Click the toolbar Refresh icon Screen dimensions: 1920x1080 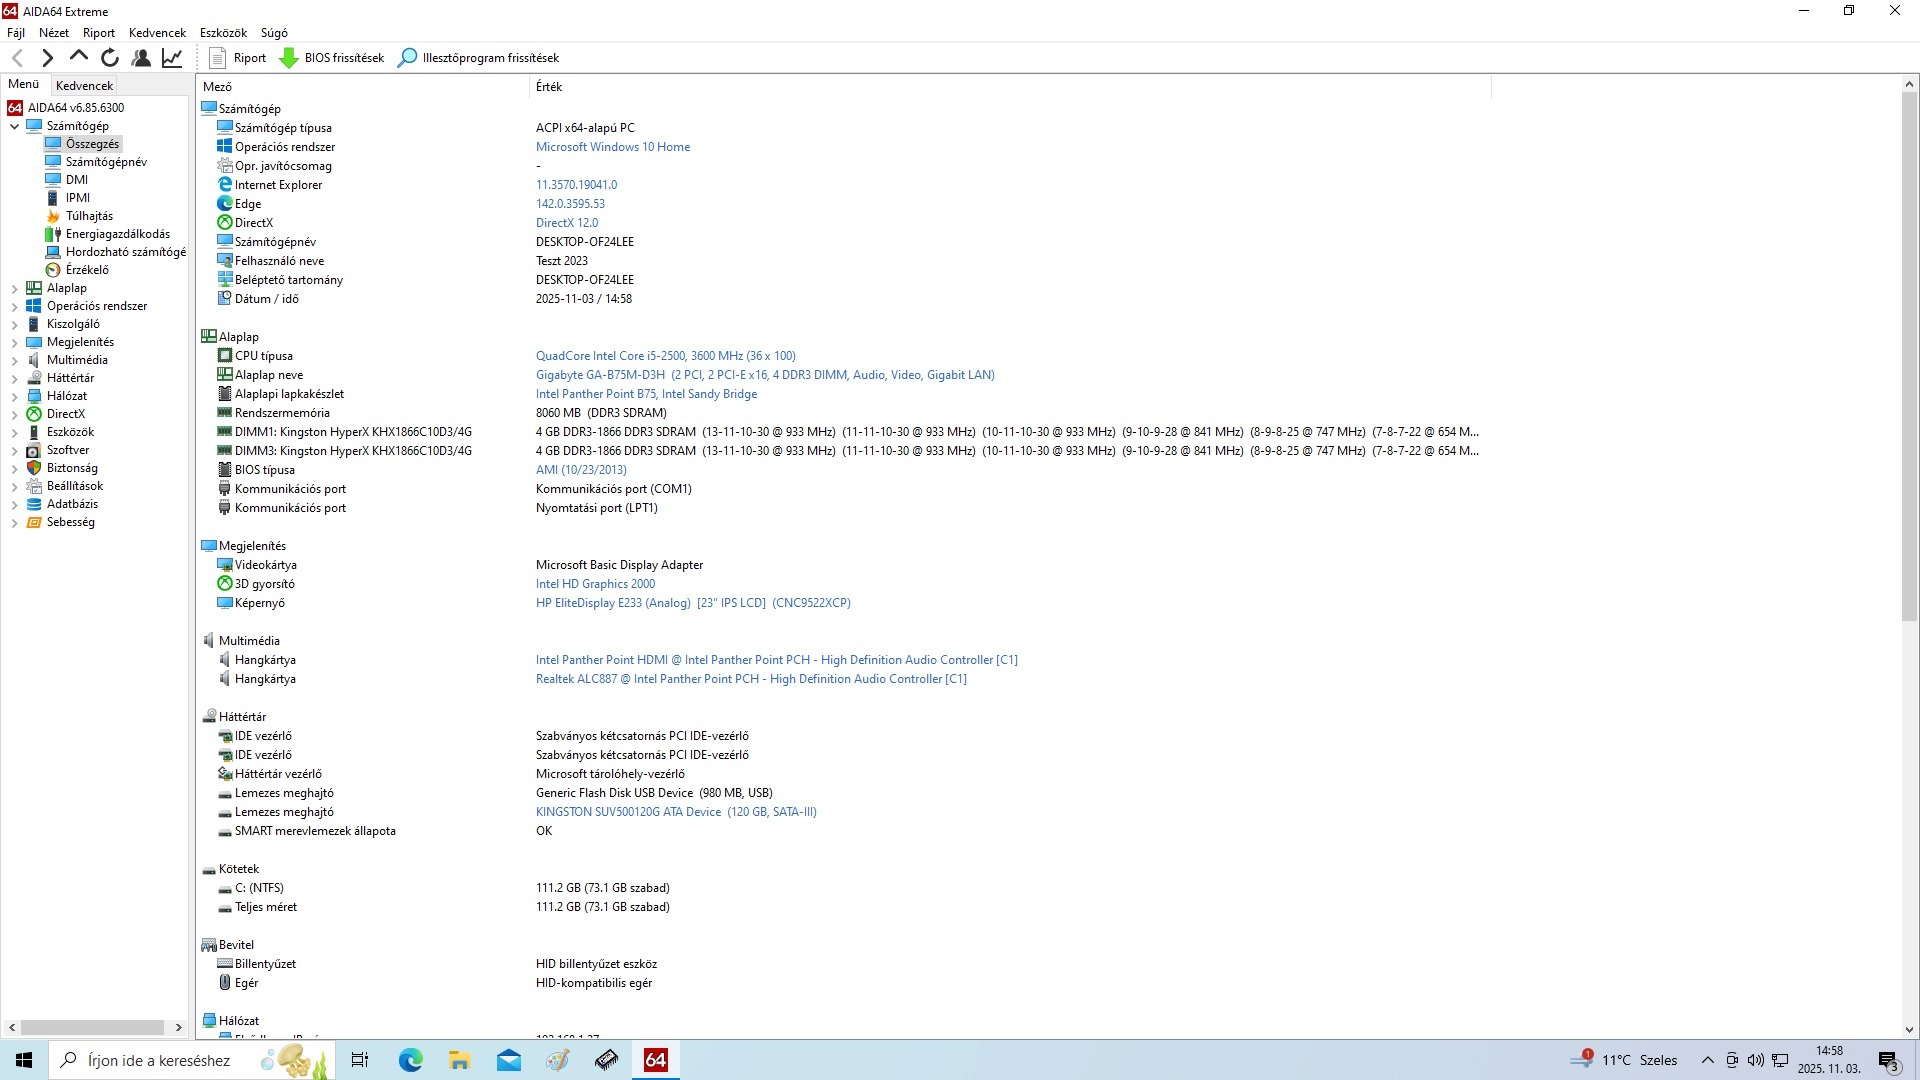110,58
